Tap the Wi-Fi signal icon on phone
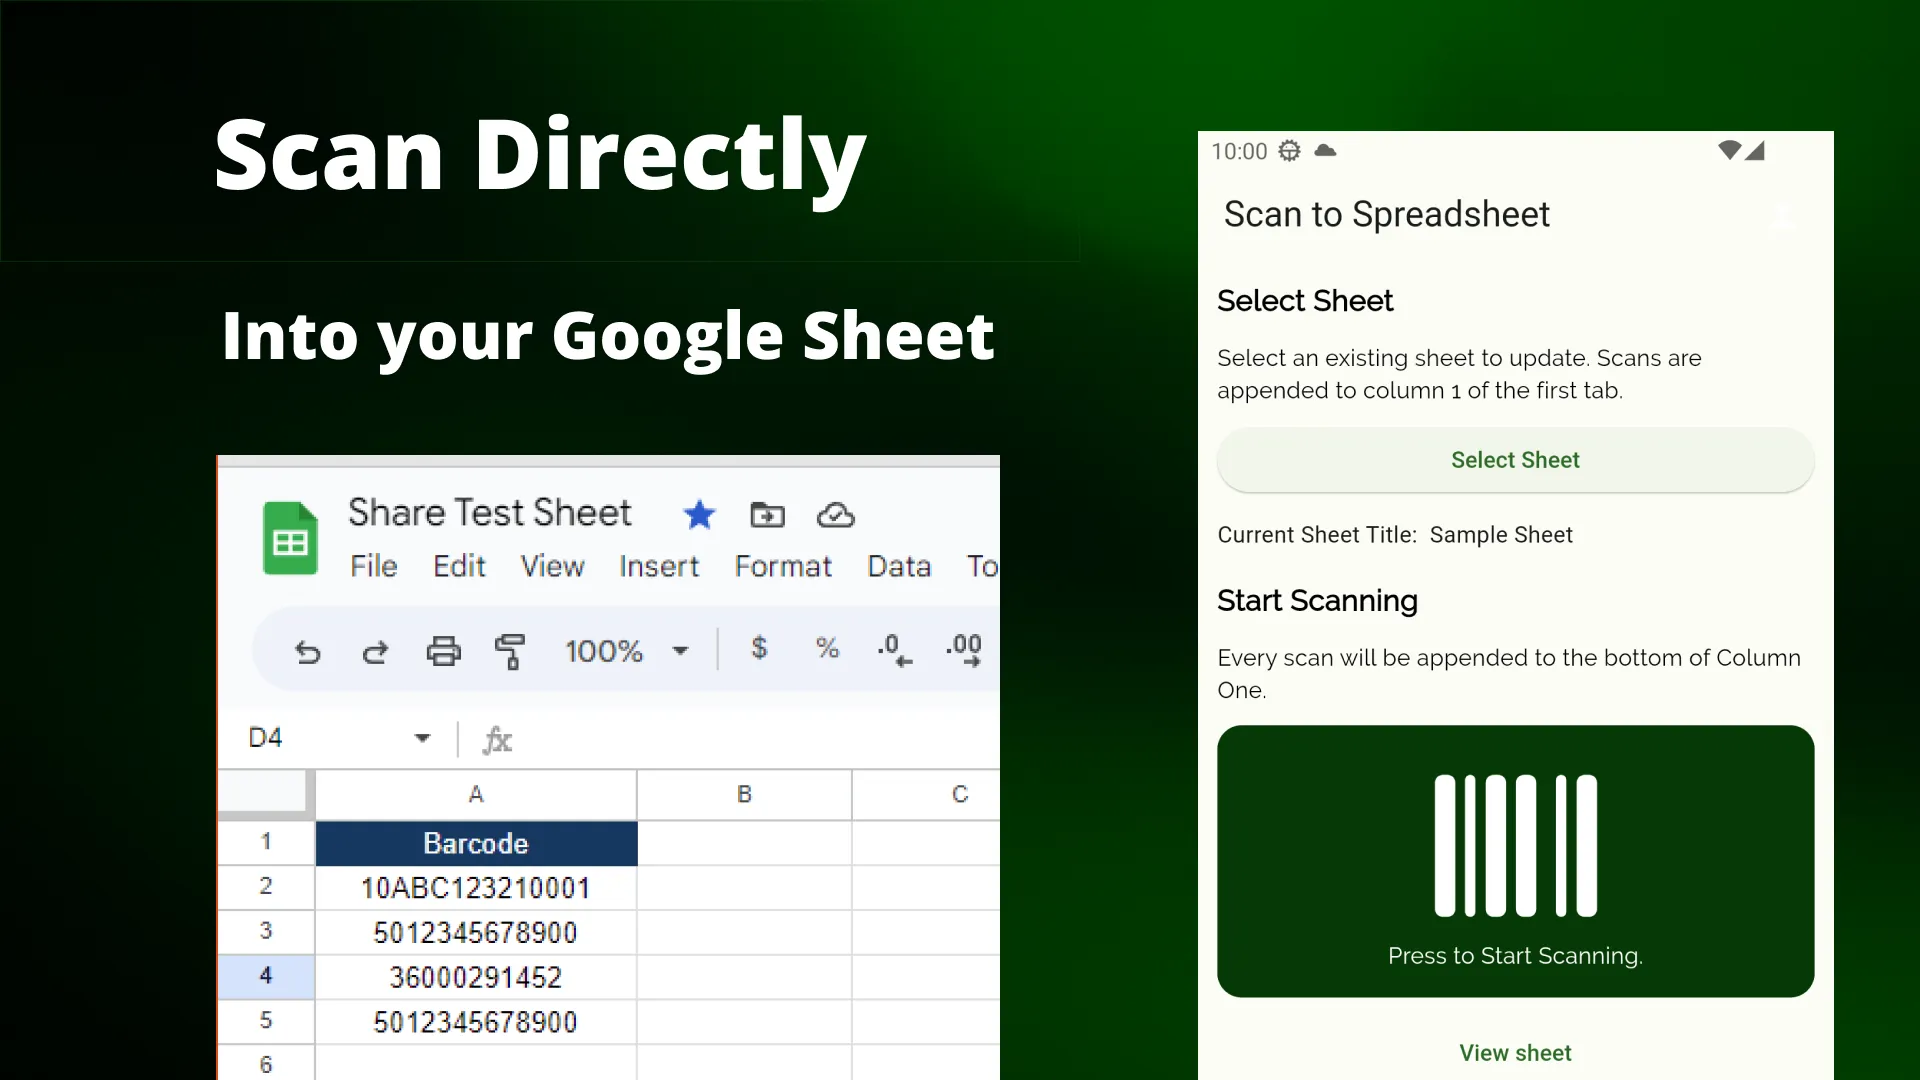Screen dimensions: 1920x1080 coord(1729,150)
